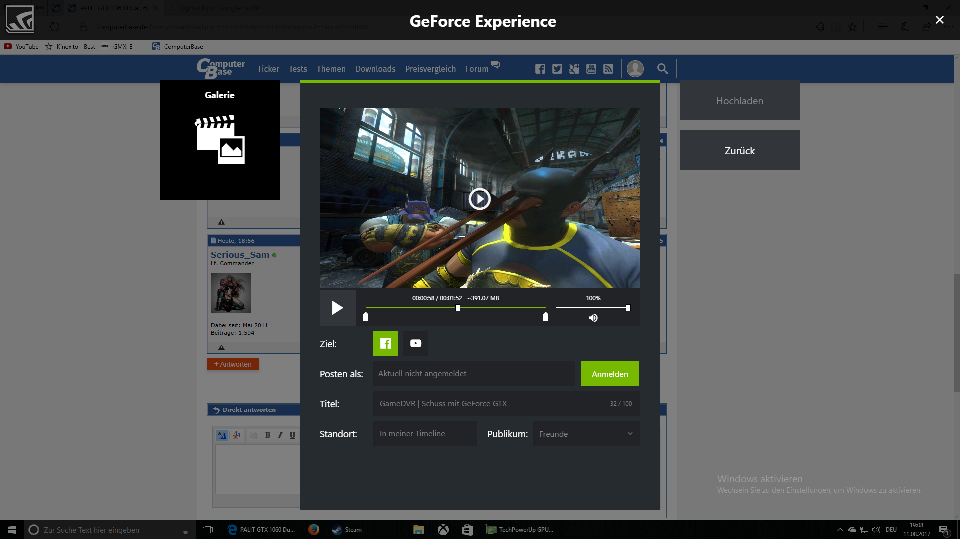The width and height of the screenshot is (964, 539).
Task: Open the Ticker menu on ComputerBase
Action: click(x=268, y=69)
